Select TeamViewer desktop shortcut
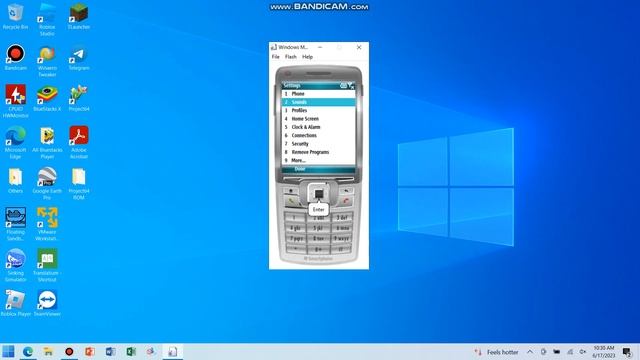Screen dimensions: 640x360 pos(47,303)
